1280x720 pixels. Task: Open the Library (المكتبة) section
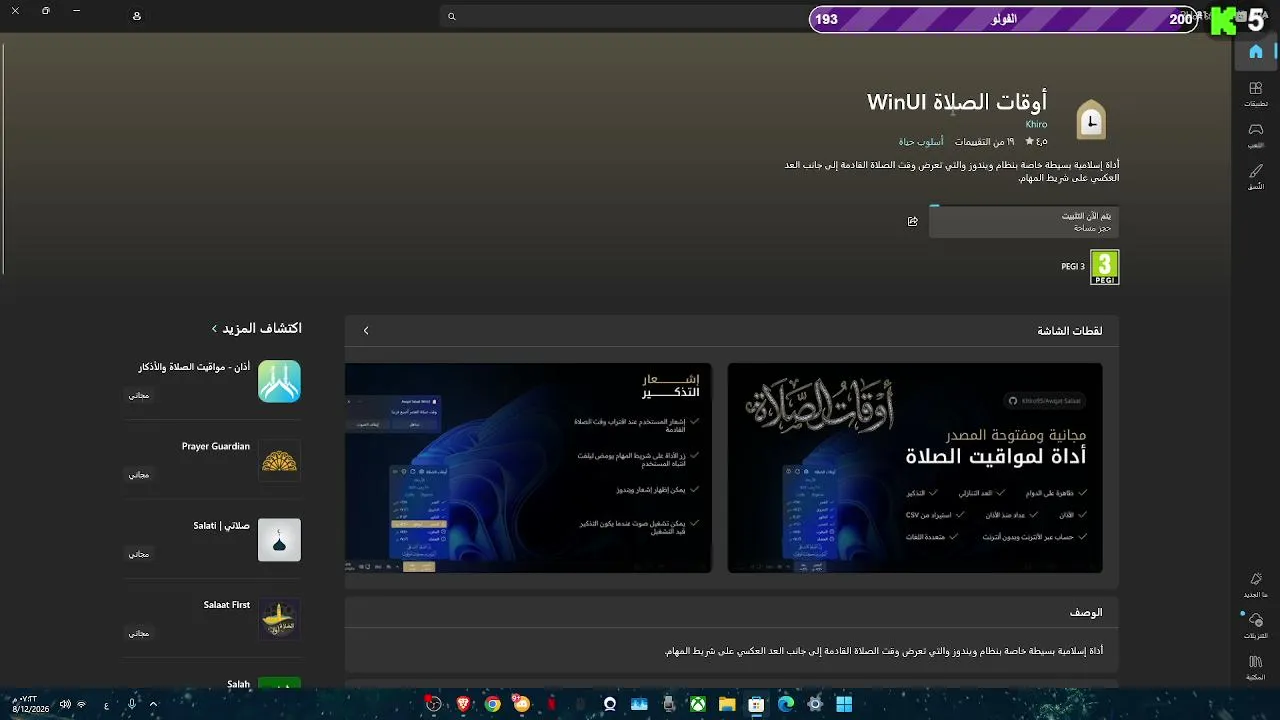(1256, 667)
